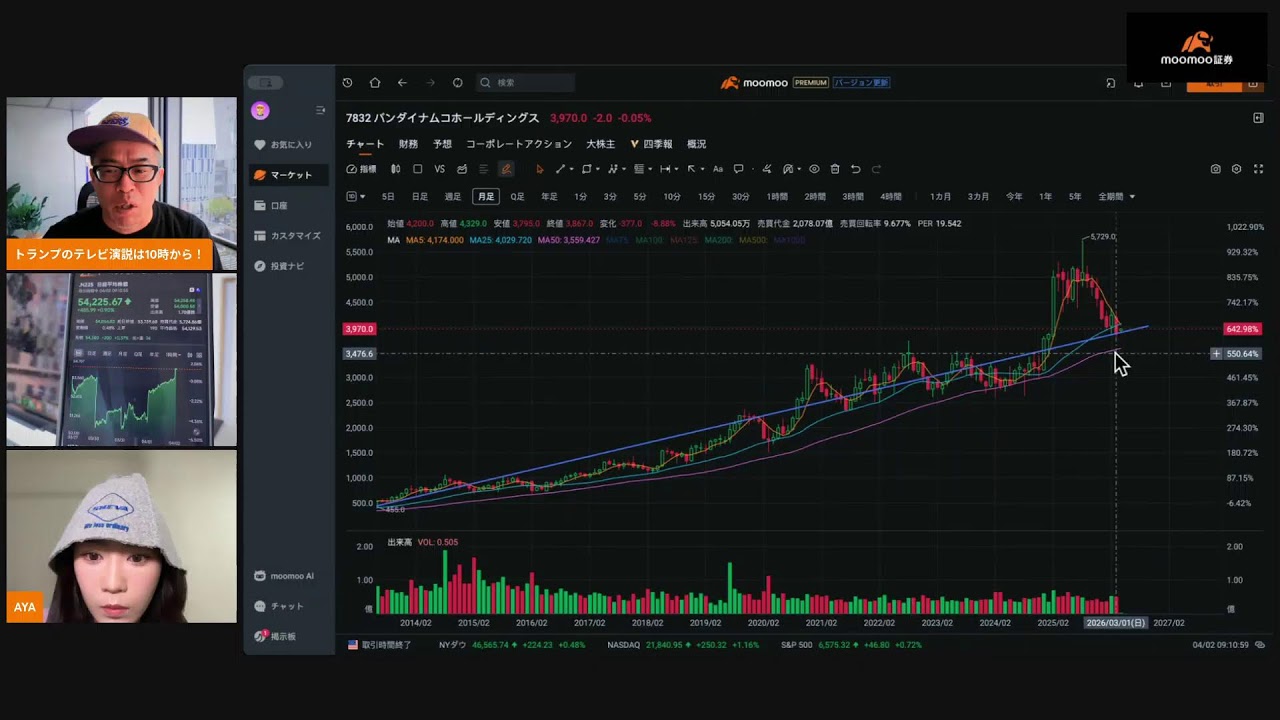
Task: Switch to the 財務 tab
Action: coord(408,144)
